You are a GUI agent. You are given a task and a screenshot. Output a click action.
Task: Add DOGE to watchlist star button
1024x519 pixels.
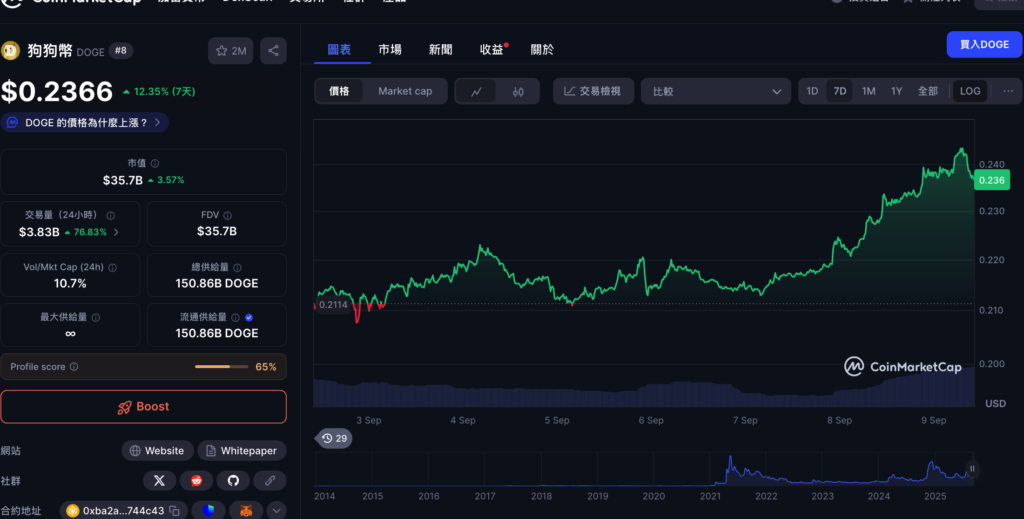(231, 51)
